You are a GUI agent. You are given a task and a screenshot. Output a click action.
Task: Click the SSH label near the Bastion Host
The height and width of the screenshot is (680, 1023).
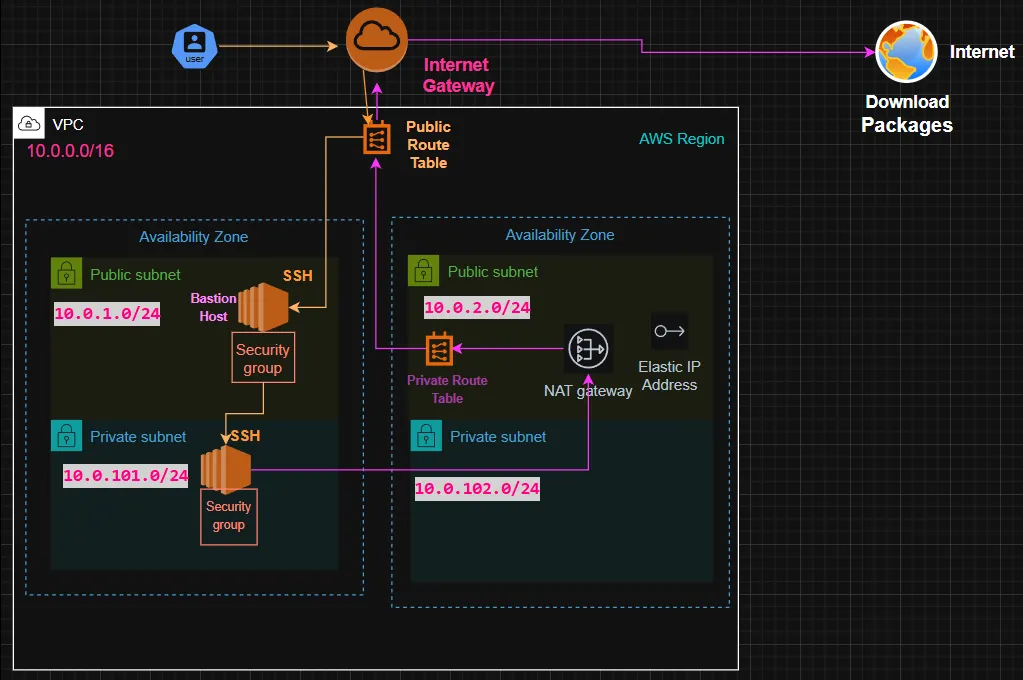pos(297,276)
